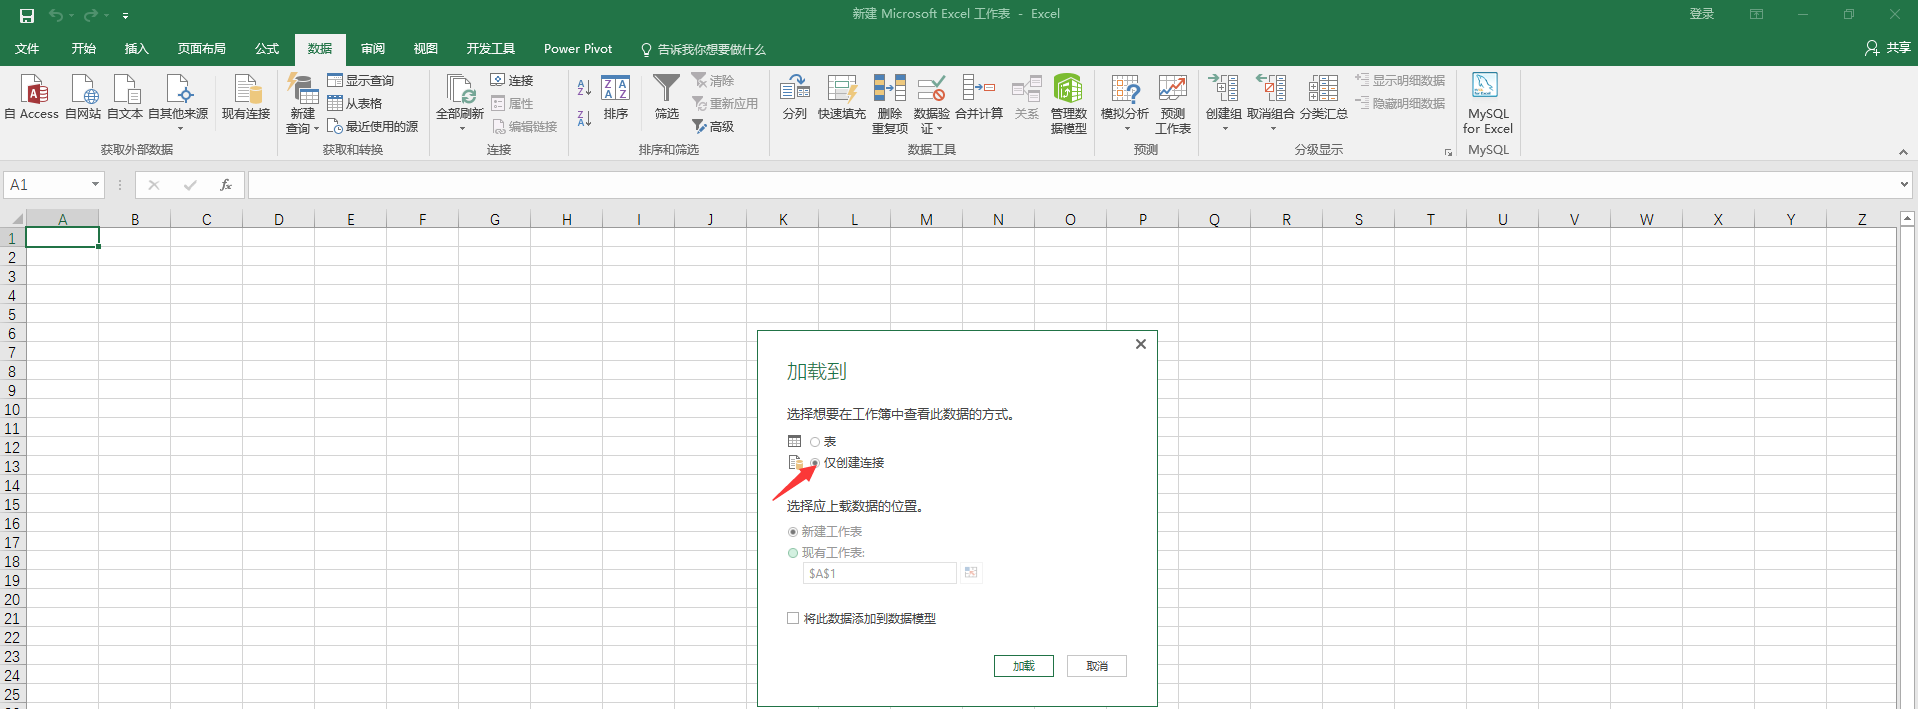Click the range selector icon beside $A$1
This screenshot has height=709, width=1918.
pyautogui.click(x=970, y=573)
